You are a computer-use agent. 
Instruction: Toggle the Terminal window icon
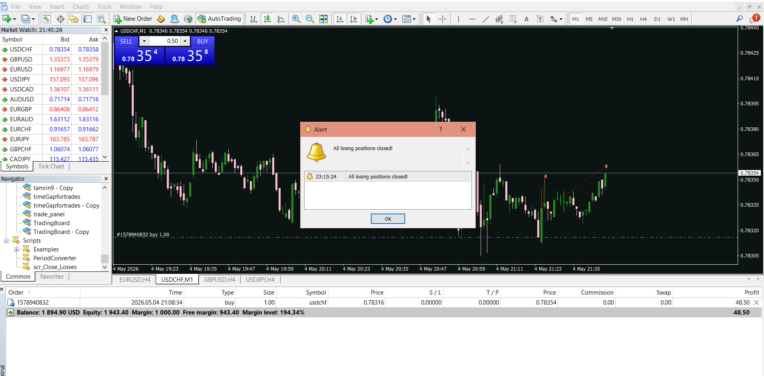point(88,19)
